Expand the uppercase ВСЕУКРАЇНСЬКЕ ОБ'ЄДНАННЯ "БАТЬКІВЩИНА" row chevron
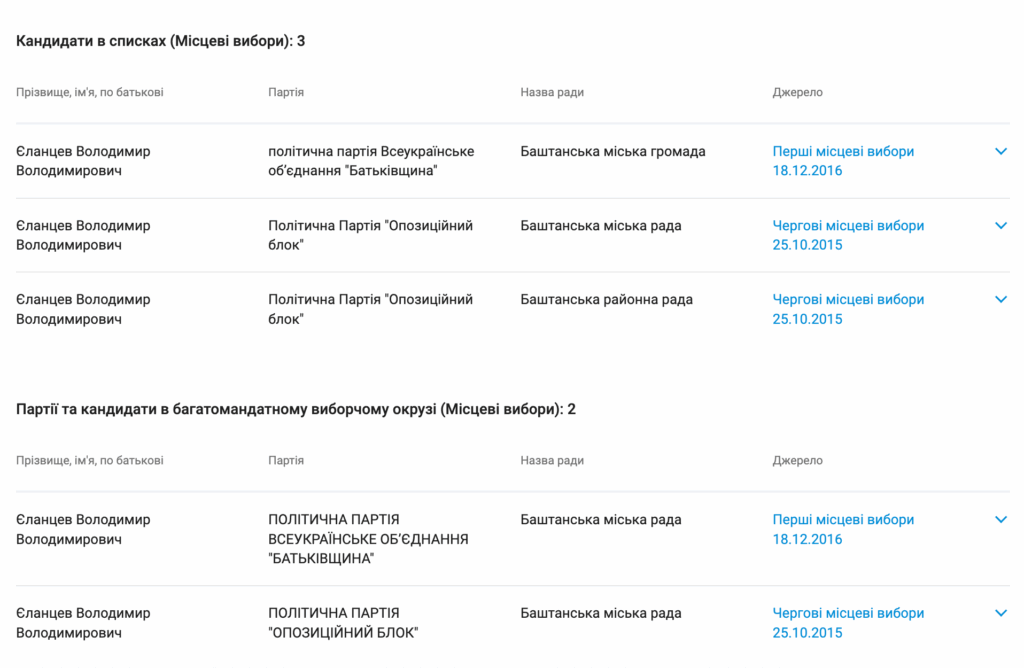The height and width of the screenshot is (668, 1024). pos(1001,519)
